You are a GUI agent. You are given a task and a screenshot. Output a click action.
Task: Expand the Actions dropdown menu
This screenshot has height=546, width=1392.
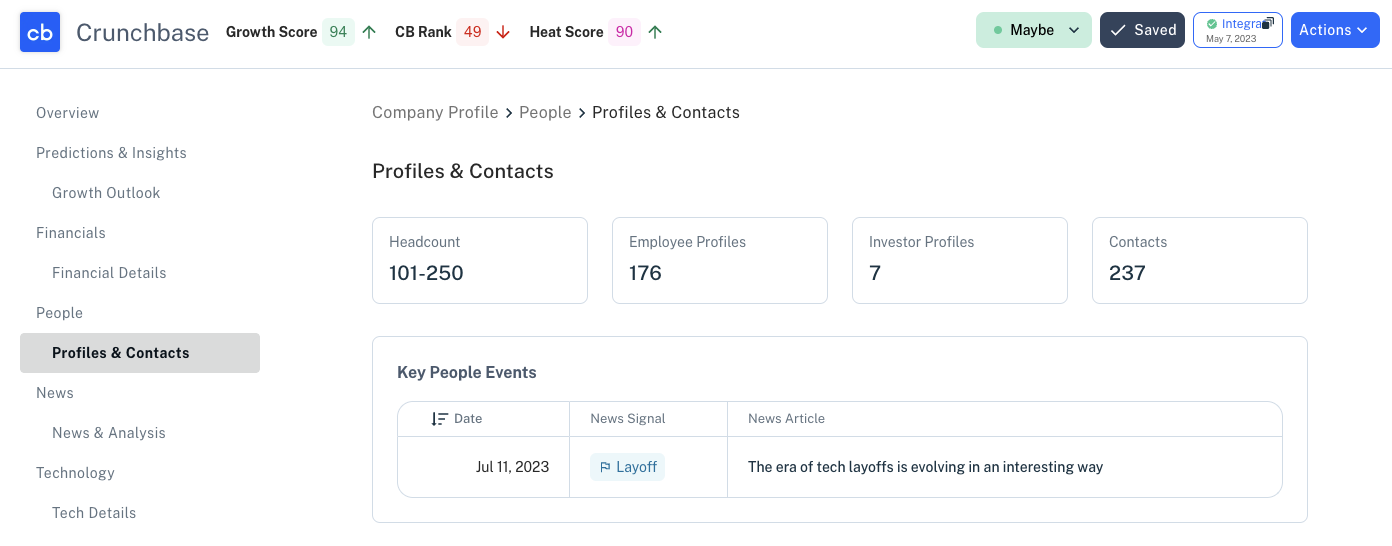click(1335, 30)
